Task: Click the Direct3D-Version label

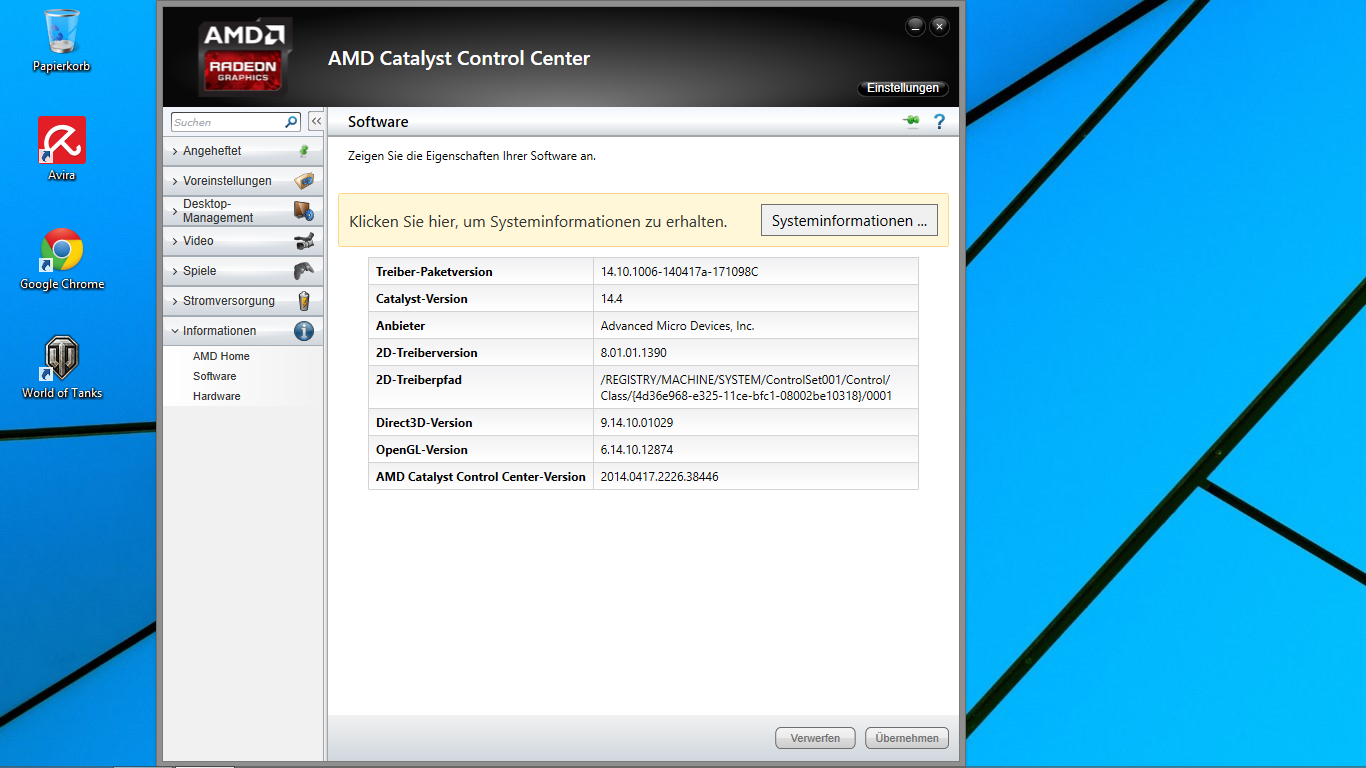Action: 424,423
